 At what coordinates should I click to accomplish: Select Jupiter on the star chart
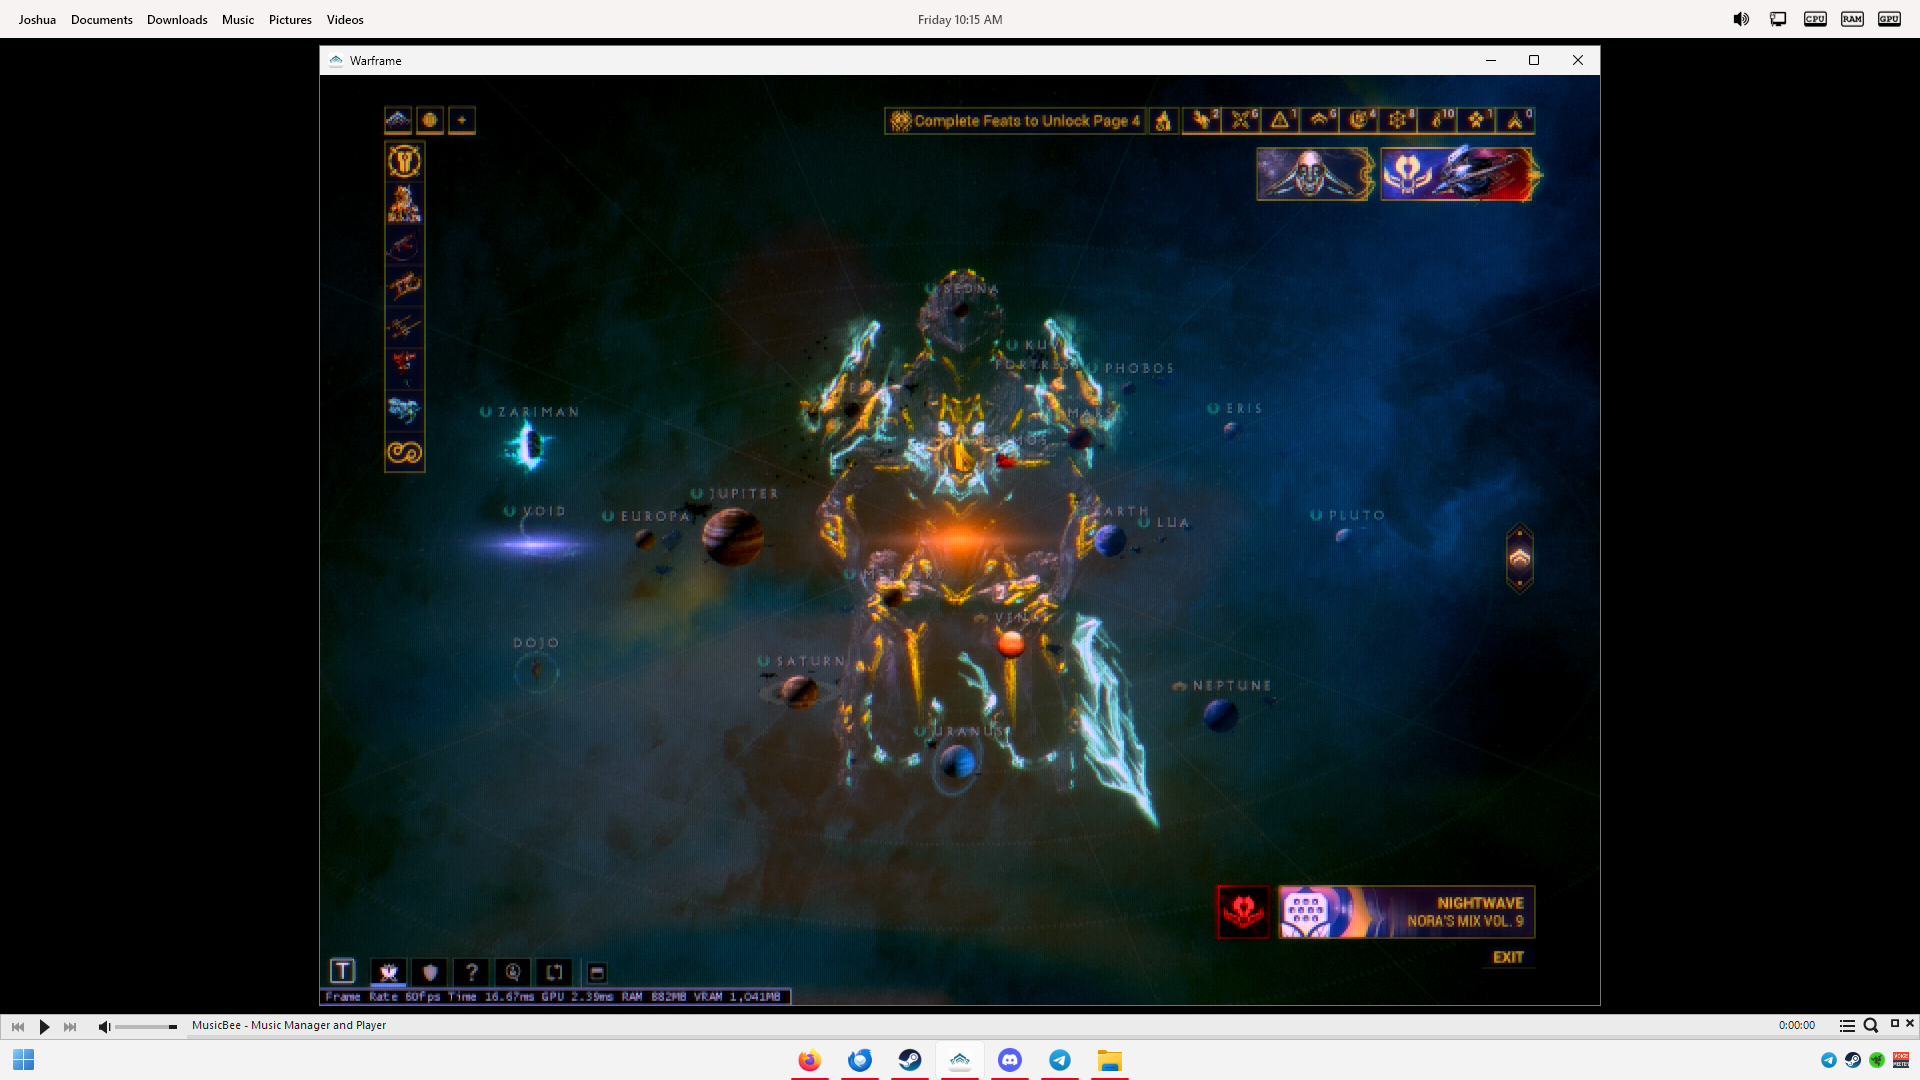click(x=733, y=537)
